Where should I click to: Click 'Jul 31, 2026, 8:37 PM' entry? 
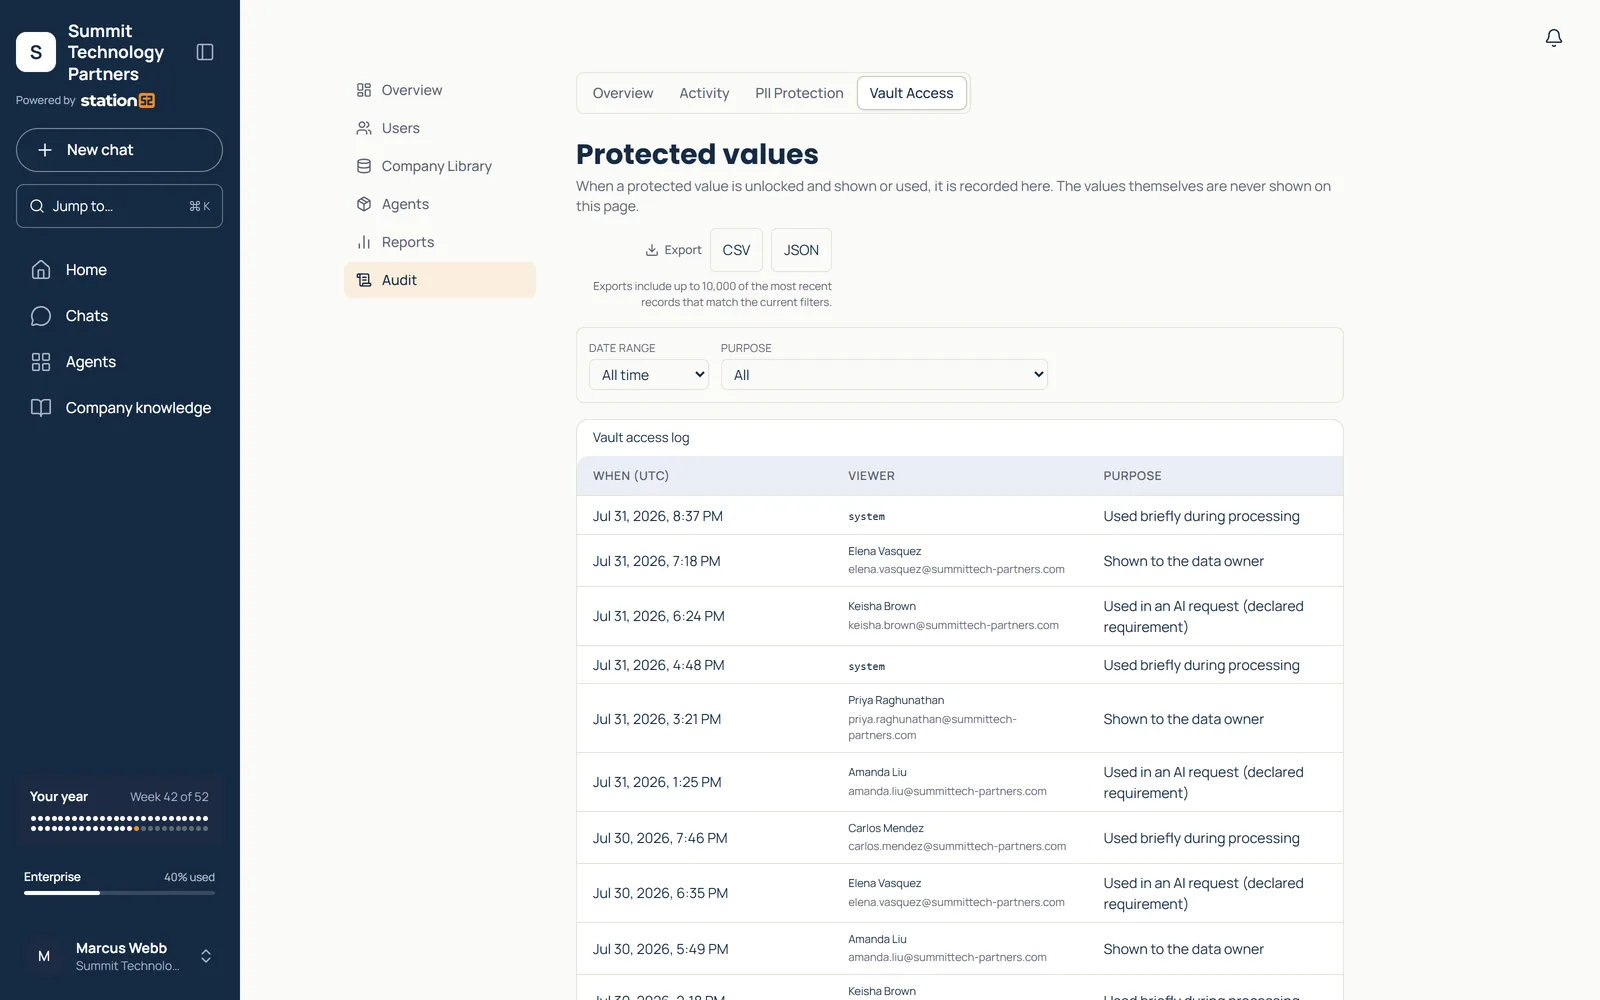pos(658,516)
